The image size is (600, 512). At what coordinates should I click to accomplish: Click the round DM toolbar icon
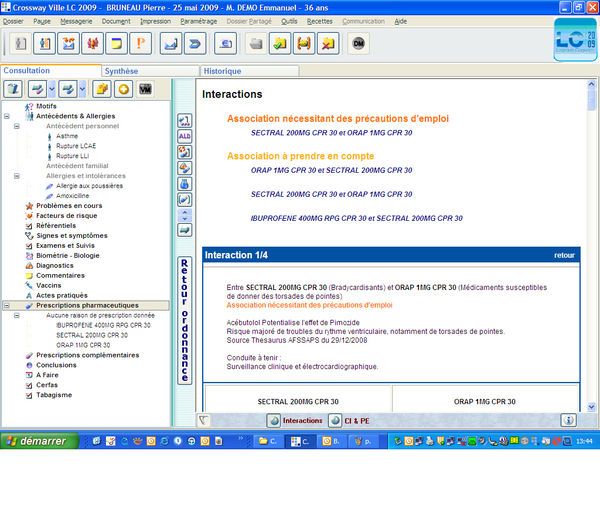pos(359,44)
